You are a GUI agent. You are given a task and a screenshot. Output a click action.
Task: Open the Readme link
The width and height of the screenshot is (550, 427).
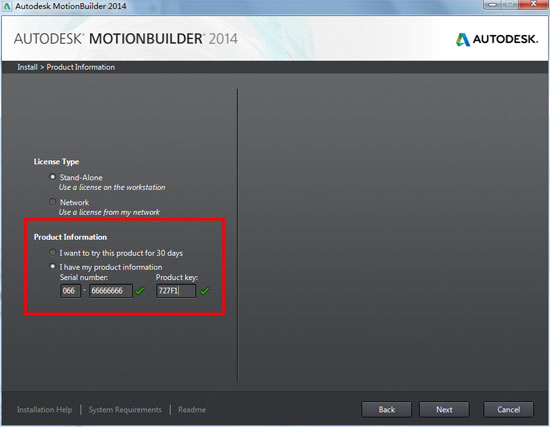coord(192,409)
